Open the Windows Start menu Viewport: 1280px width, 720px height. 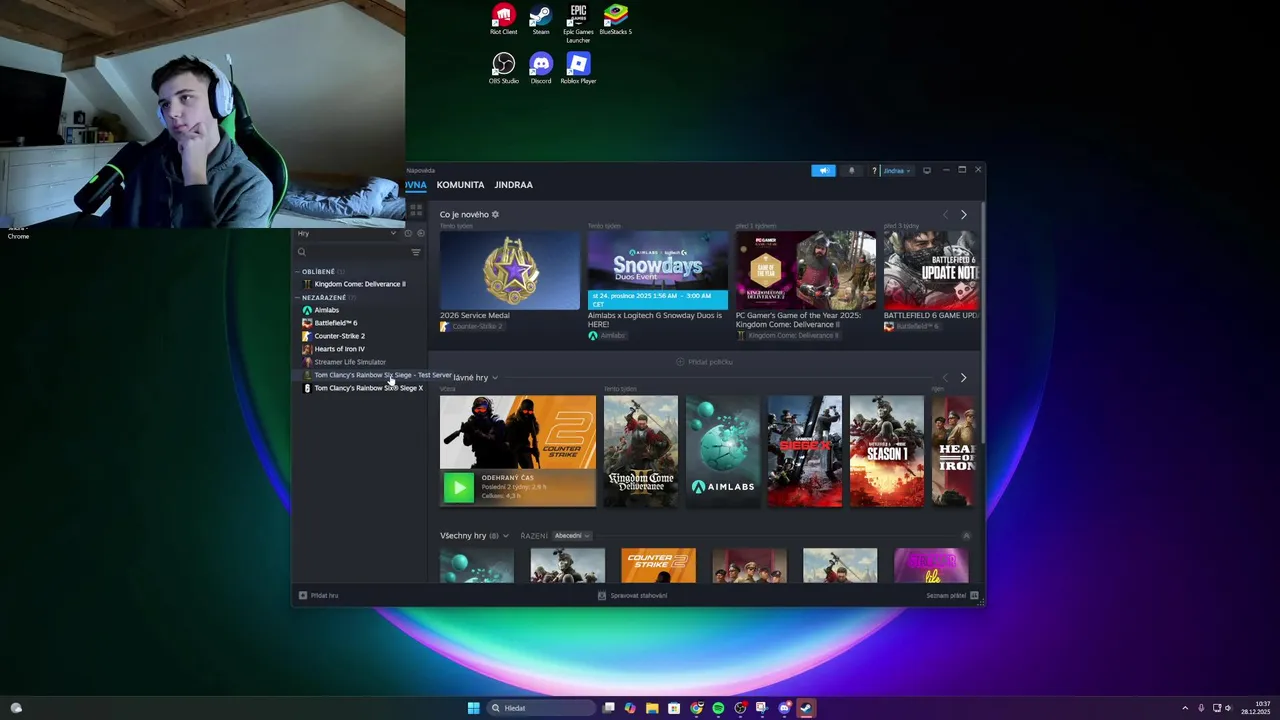pos(473,708)
